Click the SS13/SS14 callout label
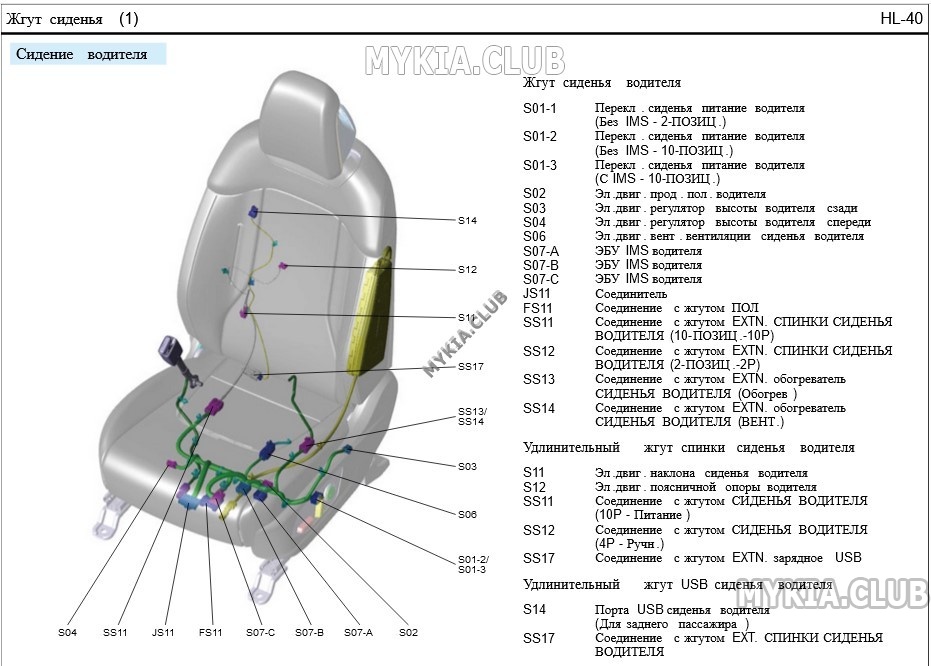 [x=472, y=417]
